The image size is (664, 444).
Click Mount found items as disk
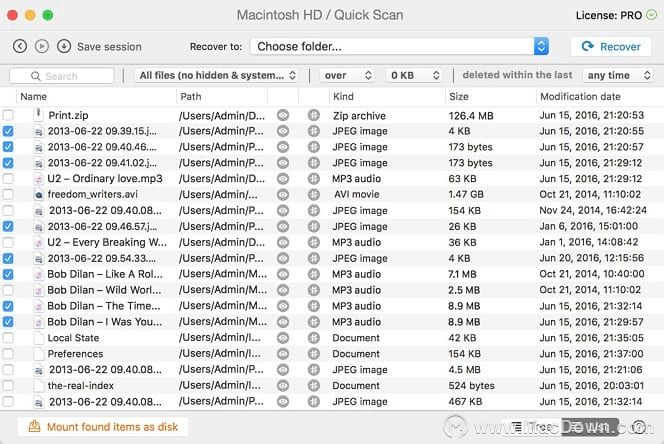click(x=103, y=427)
